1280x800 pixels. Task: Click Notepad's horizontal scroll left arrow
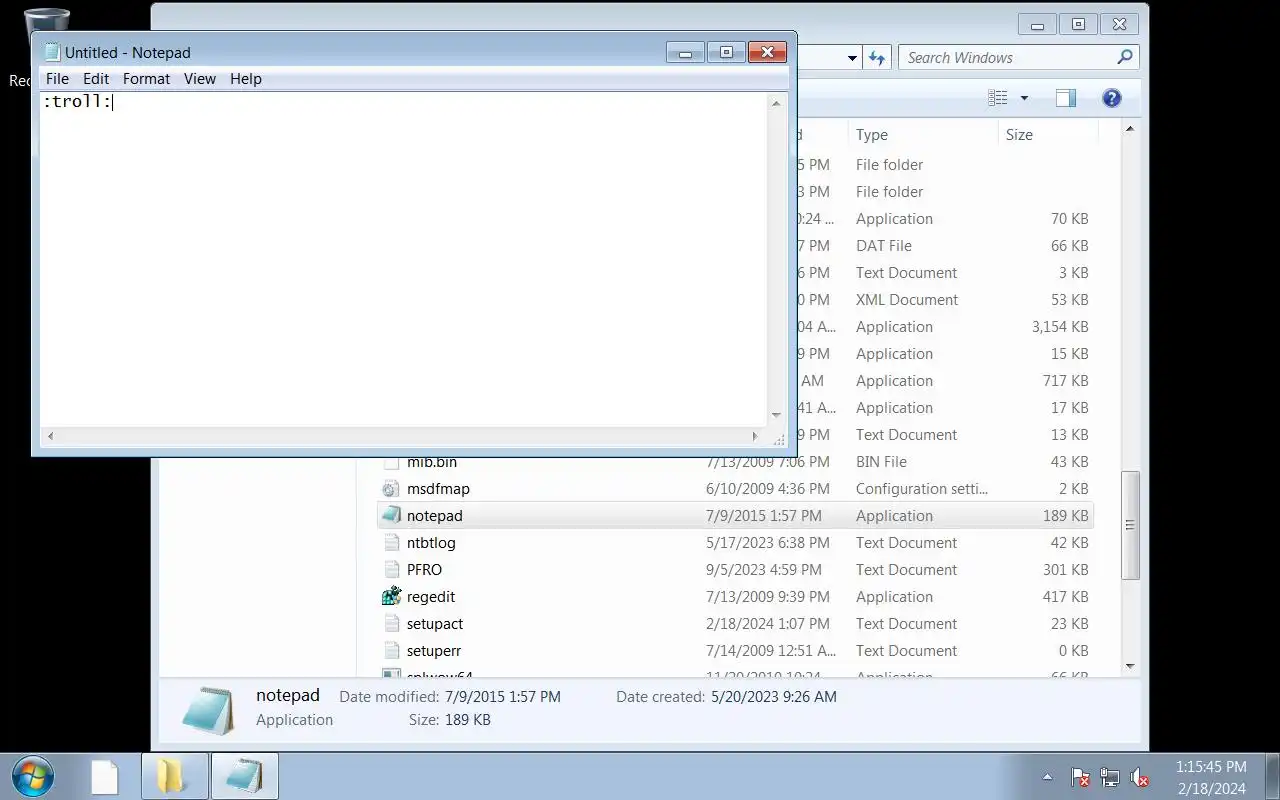coord(50,436)
